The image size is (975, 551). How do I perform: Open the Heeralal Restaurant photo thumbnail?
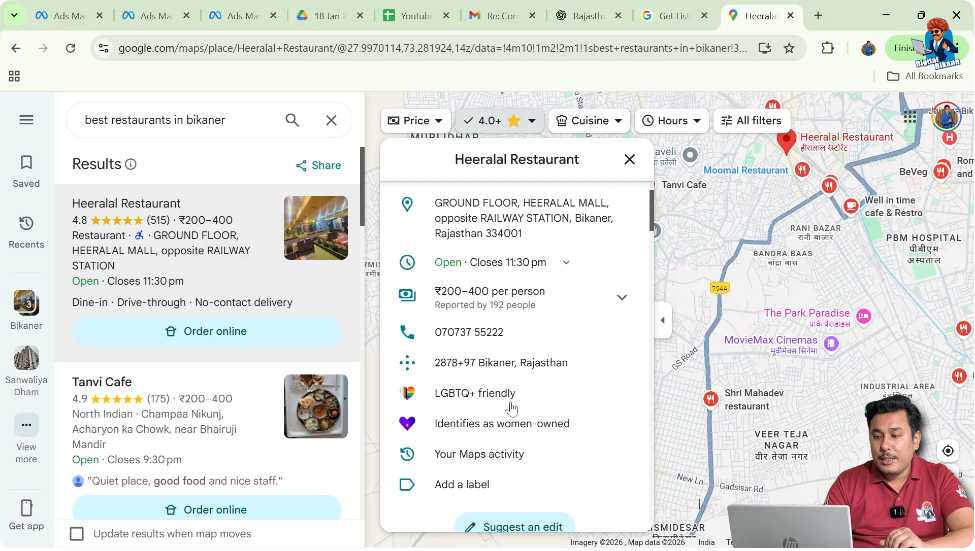tap(316, 228)
